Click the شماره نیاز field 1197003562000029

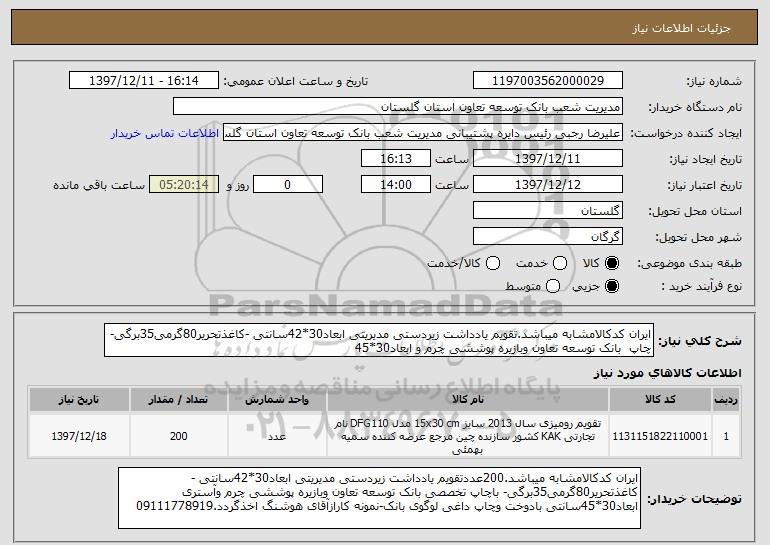[x=548, y=81]
